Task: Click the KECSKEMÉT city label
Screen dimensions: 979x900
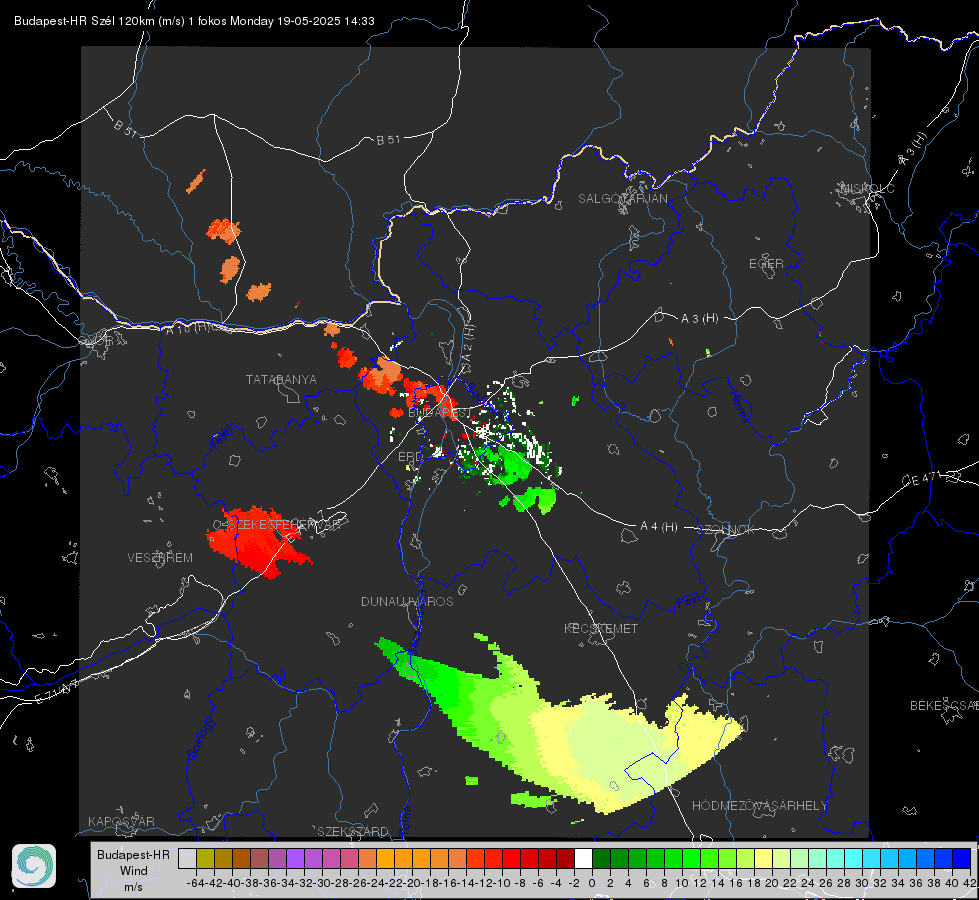Action: (x=601, y=628)
